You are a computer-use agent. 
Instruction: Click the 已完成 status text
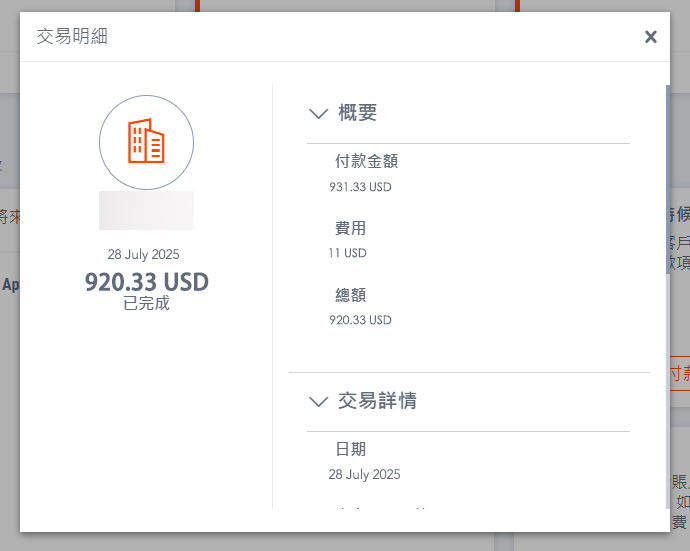coord(147,303)
